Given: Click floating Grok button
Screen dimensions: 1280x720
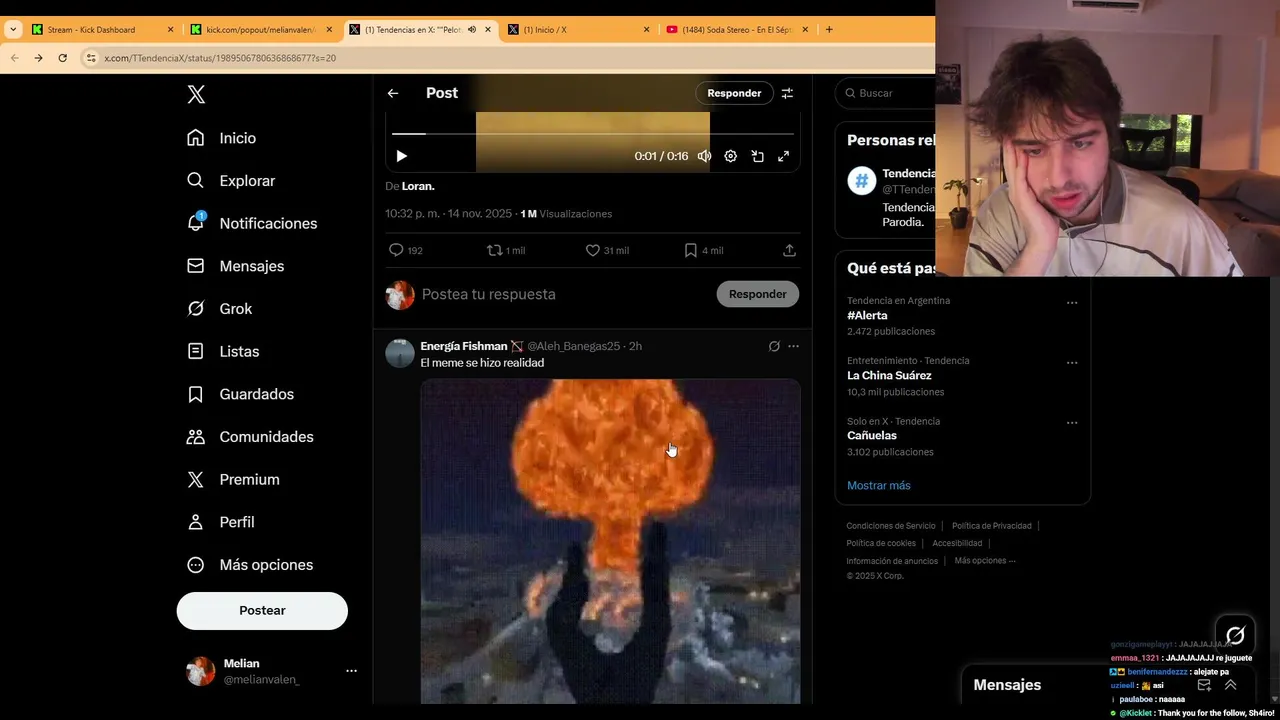Looking at the screenshot, I should [1235, 635].
